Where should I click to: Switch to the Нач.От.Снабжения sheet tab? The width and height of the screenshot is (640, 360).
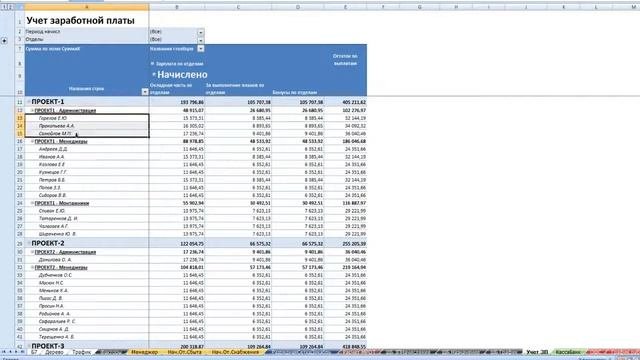click(235, 352)
